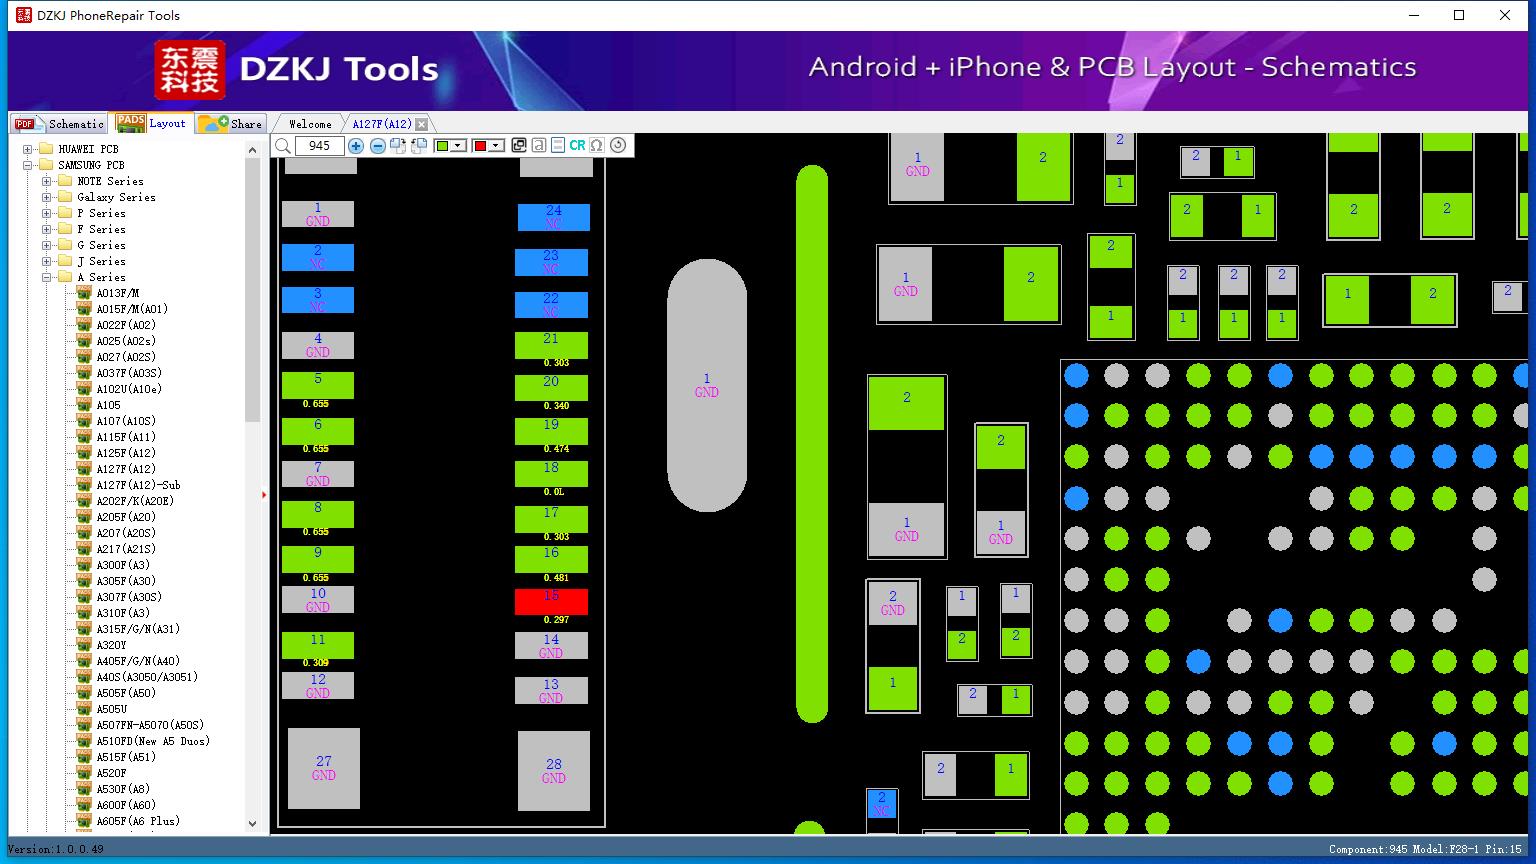Open the Share tab
This screenshot has width=1536, height=864.
230,123
